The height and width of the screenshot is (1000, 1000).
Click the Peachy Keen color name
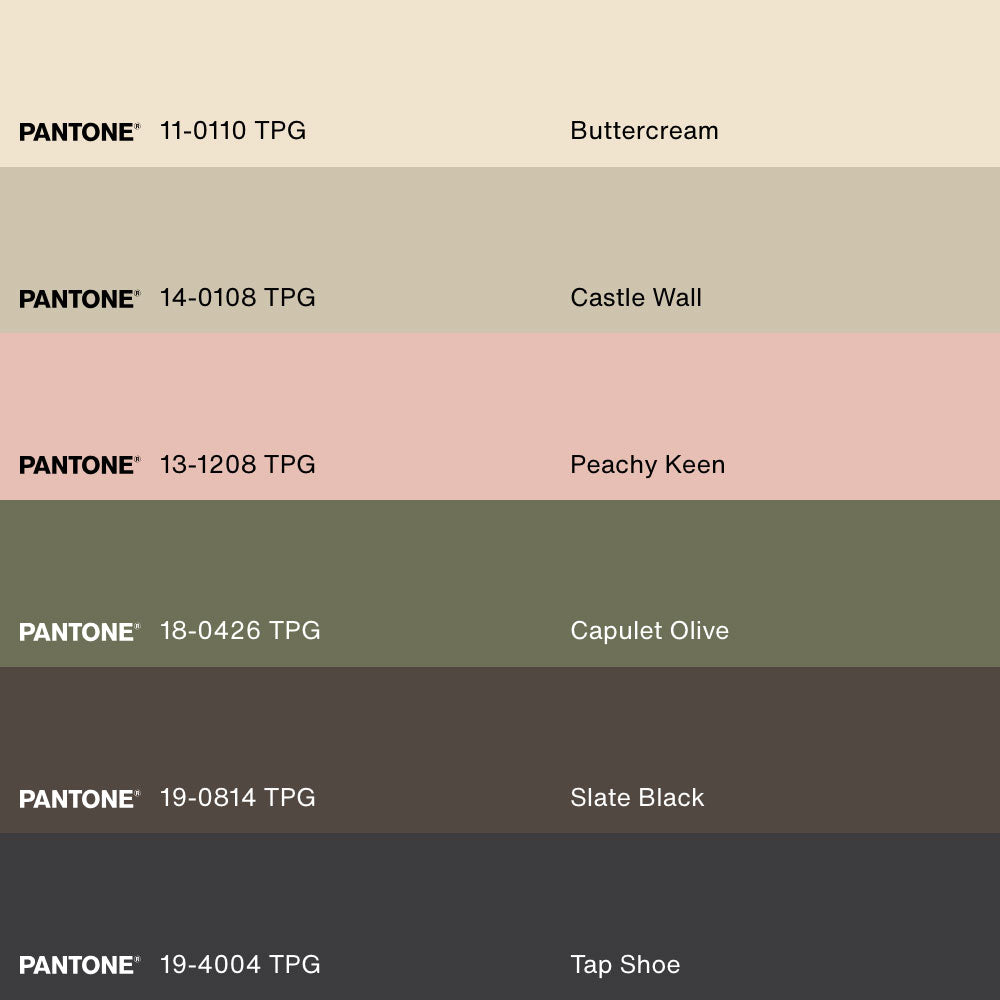647,464
